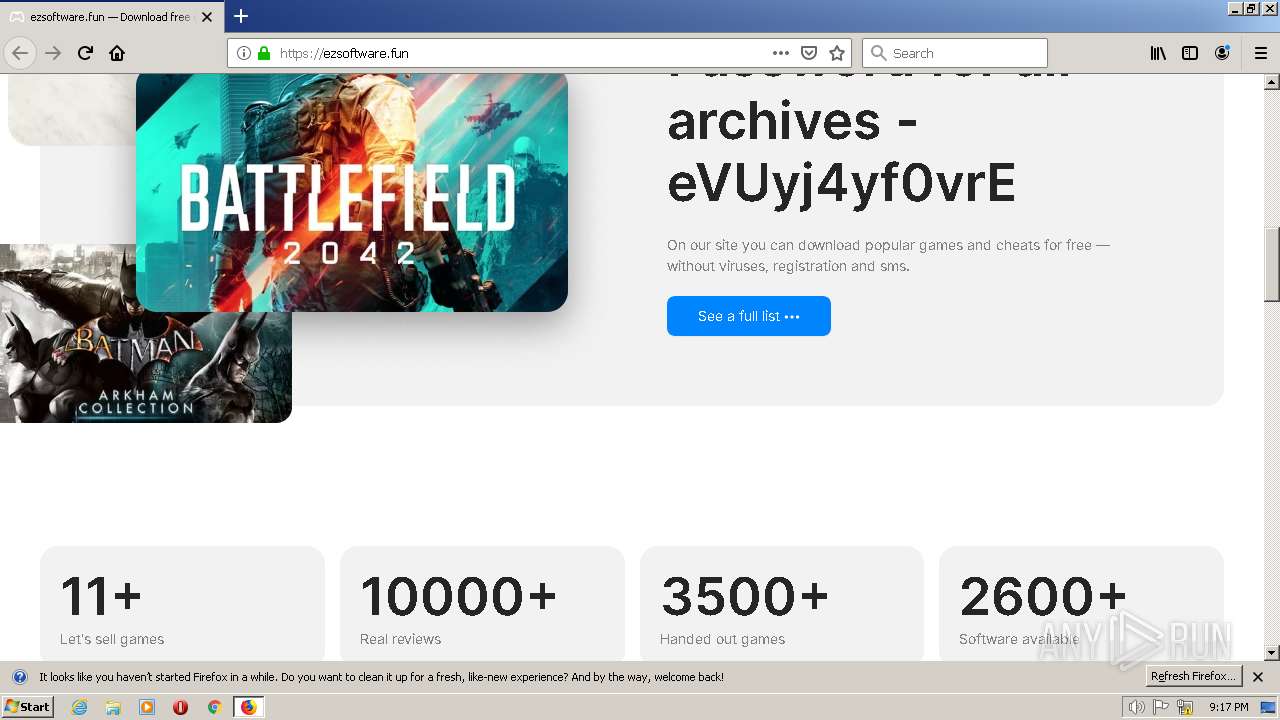This screenshot has height=720, width=1280.
Task: Select the ezsoftware.fun tab
Action: coord(110,17)
